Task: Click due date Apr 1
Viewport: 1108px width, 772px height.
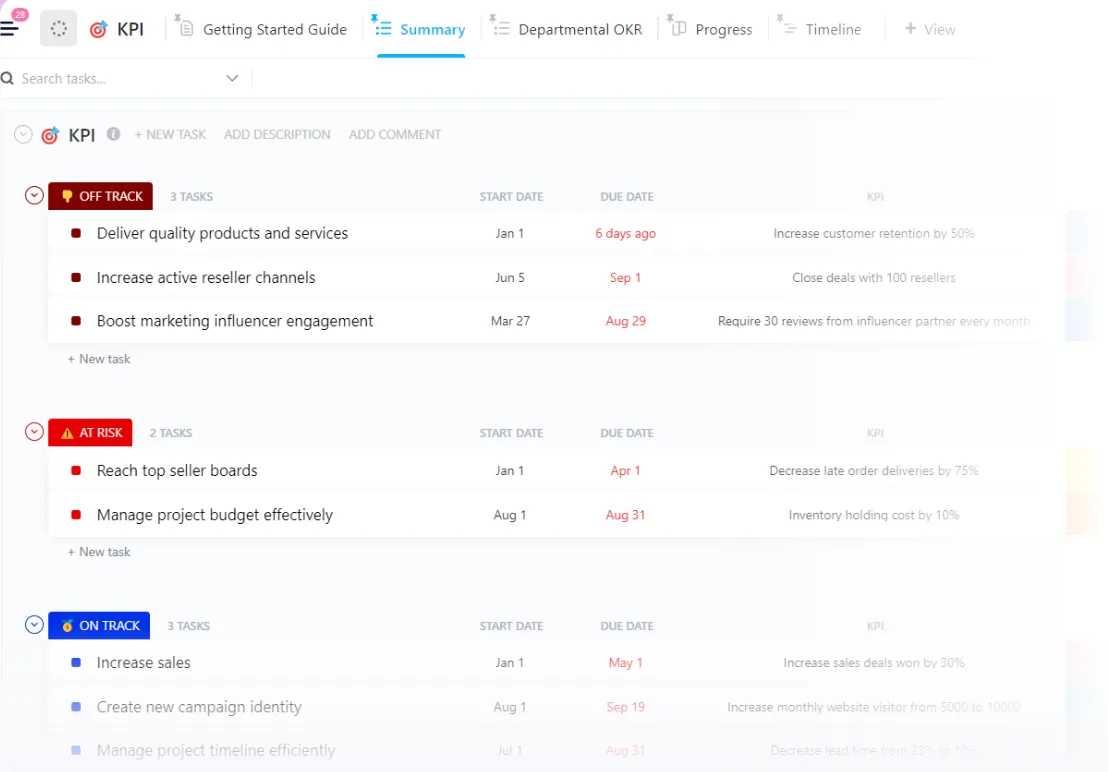Action: 625,470
